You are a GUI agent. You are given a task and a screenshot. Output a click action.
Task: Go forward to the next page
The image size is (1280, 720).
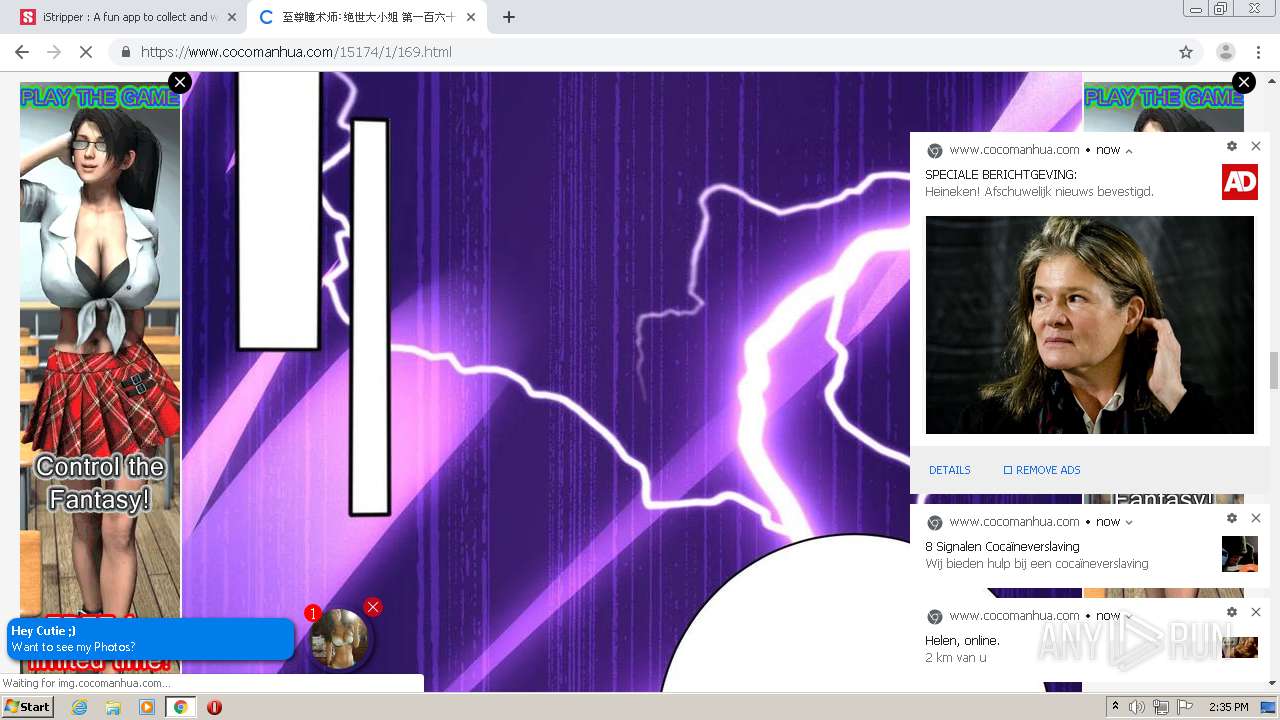click(54, 52)
